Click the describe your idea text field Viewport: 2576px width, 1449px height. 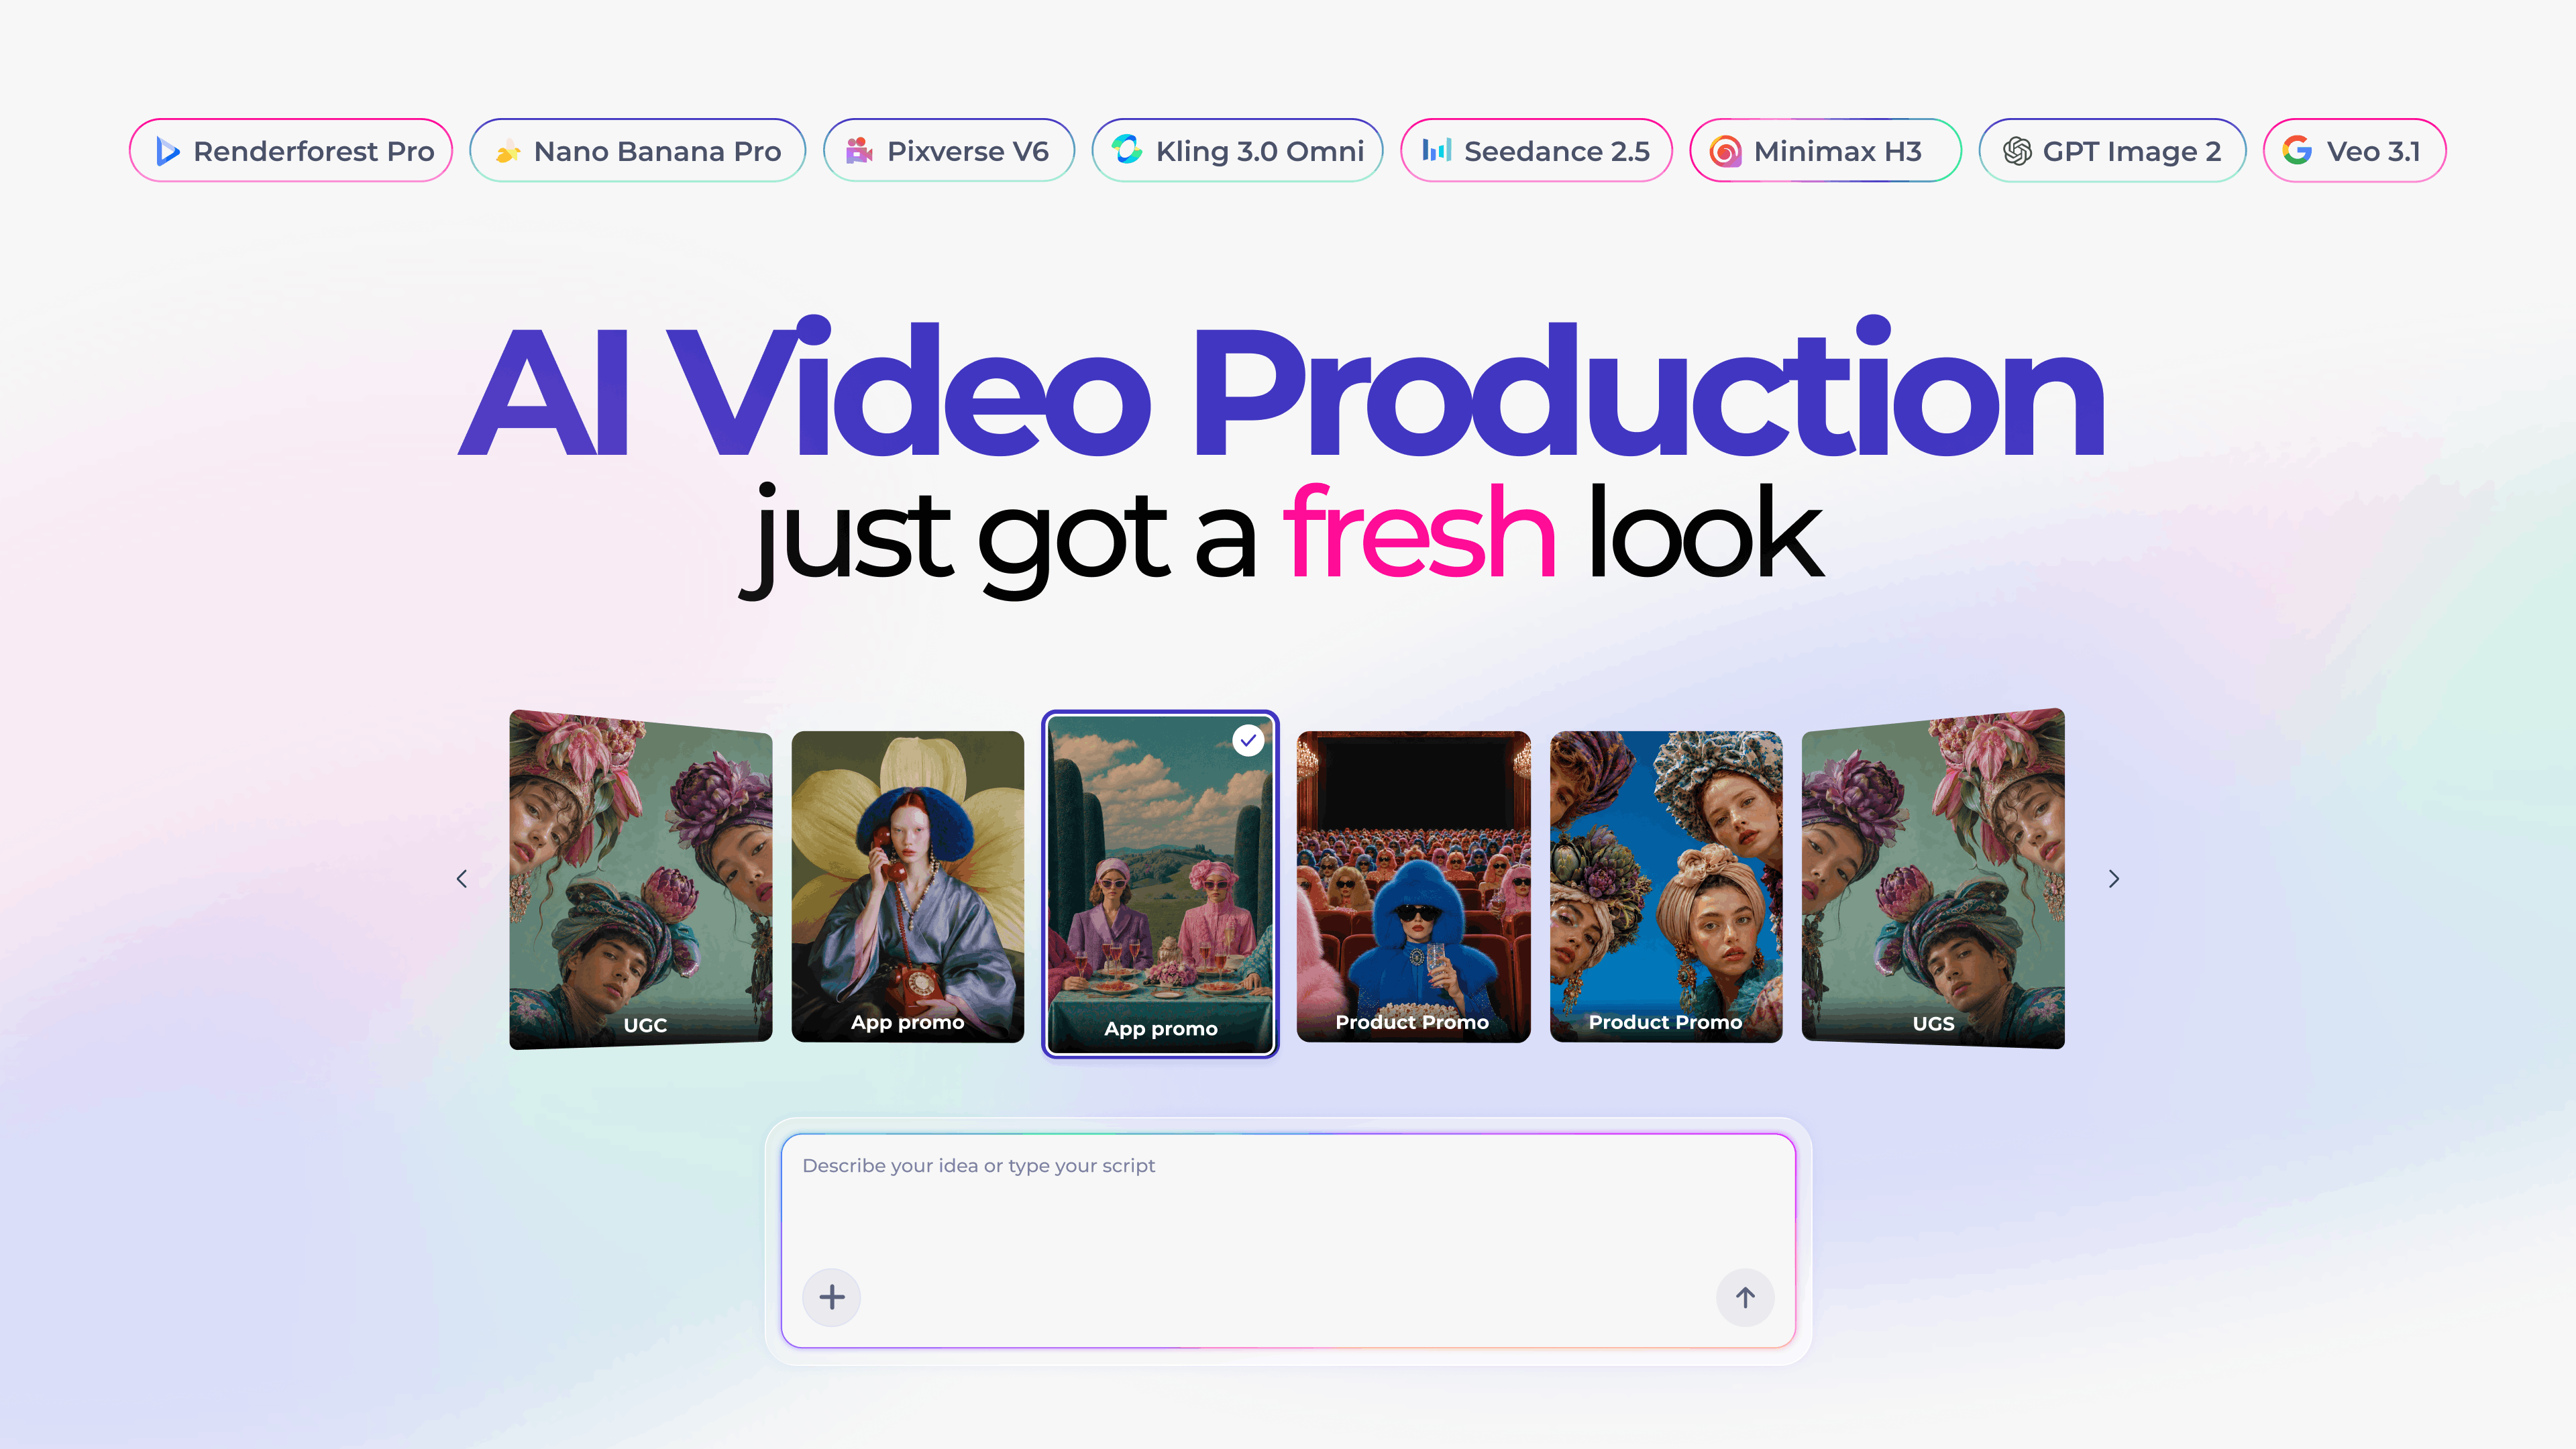point(1288,1240)
